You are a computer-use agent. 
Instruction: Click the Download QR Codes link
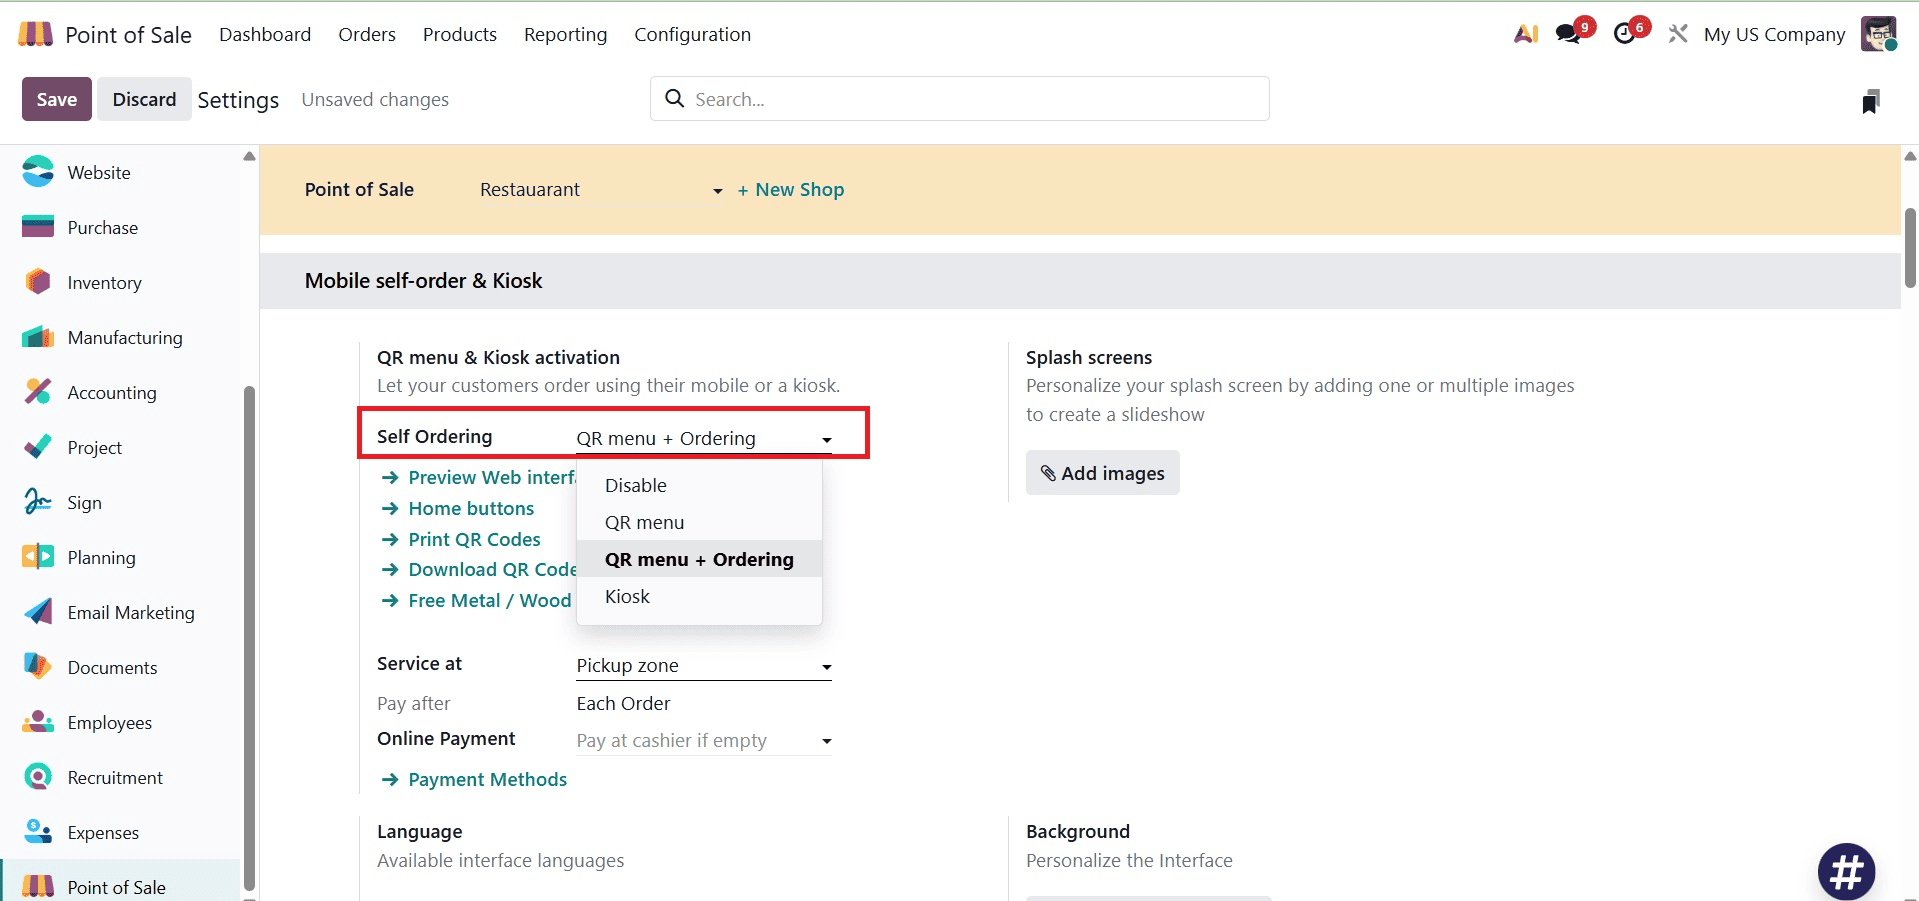point(478,569)
